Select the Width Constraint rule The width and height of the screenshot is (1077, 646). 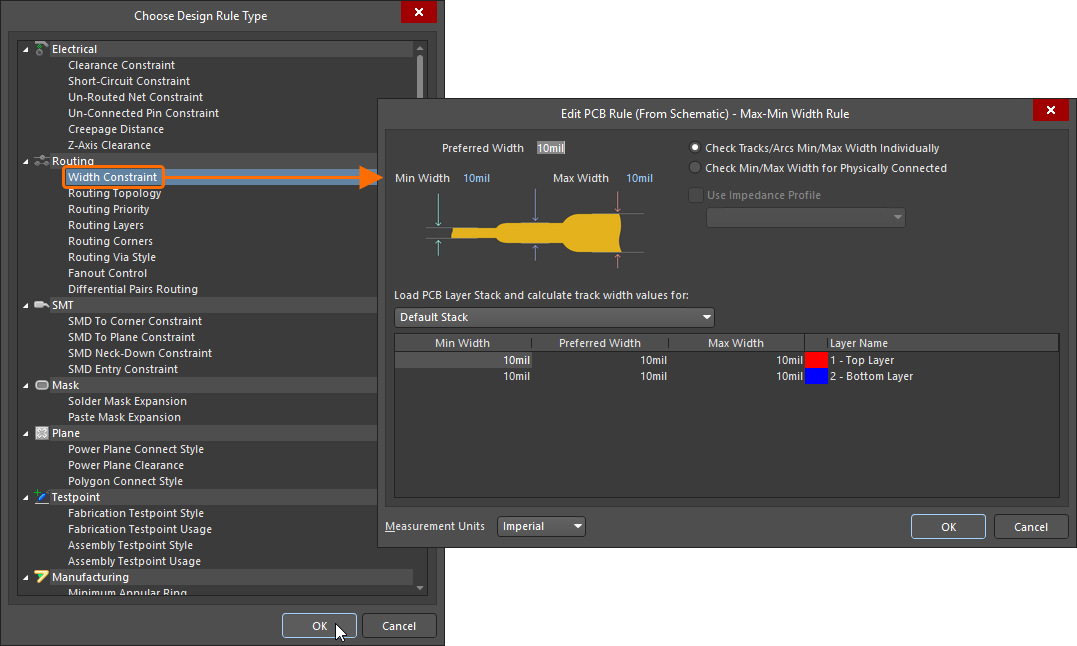112,177
